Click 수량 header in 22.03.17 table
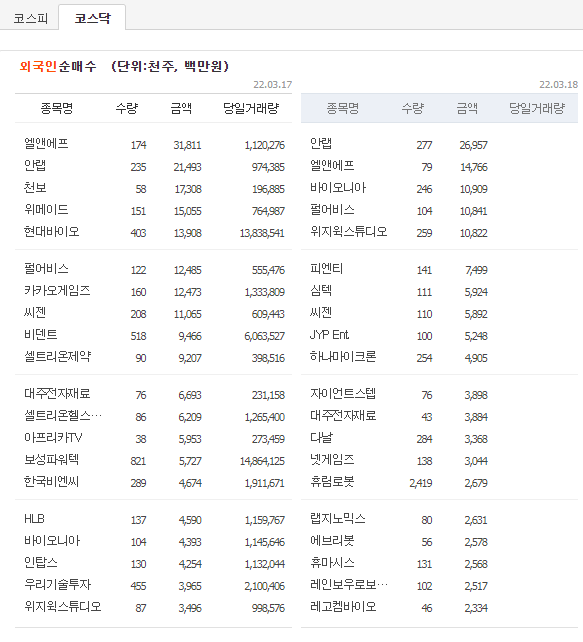 click(127, 109)
